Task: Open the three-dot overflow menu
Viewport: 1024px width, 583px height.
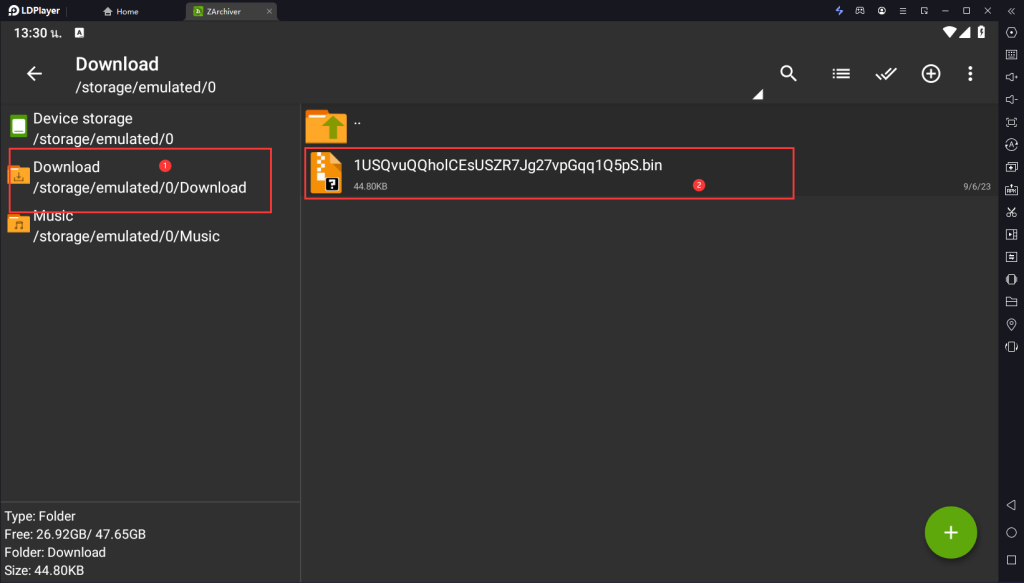Action: (970, 74)
